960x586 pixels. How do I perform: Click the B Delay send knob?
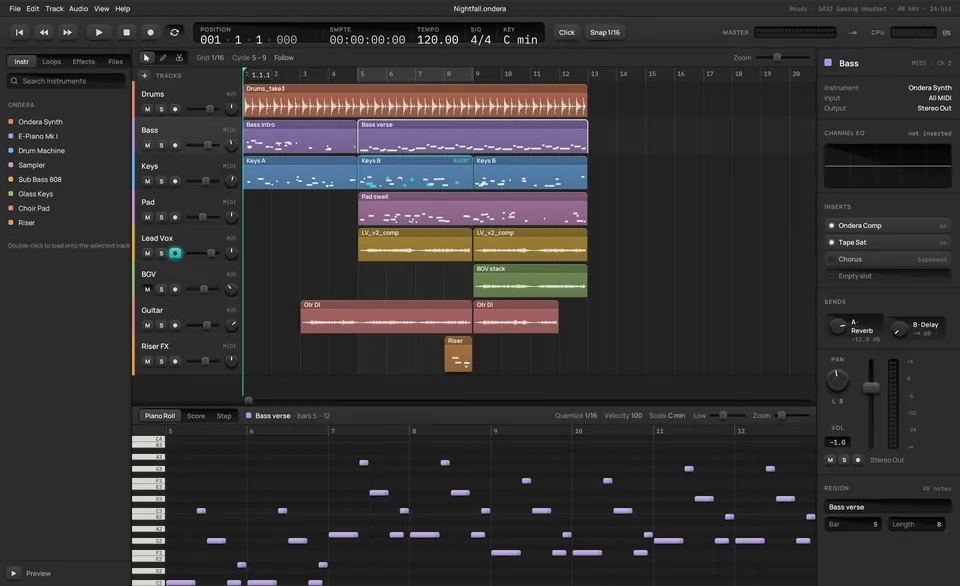pyautogui.click(x=899, y=329)
